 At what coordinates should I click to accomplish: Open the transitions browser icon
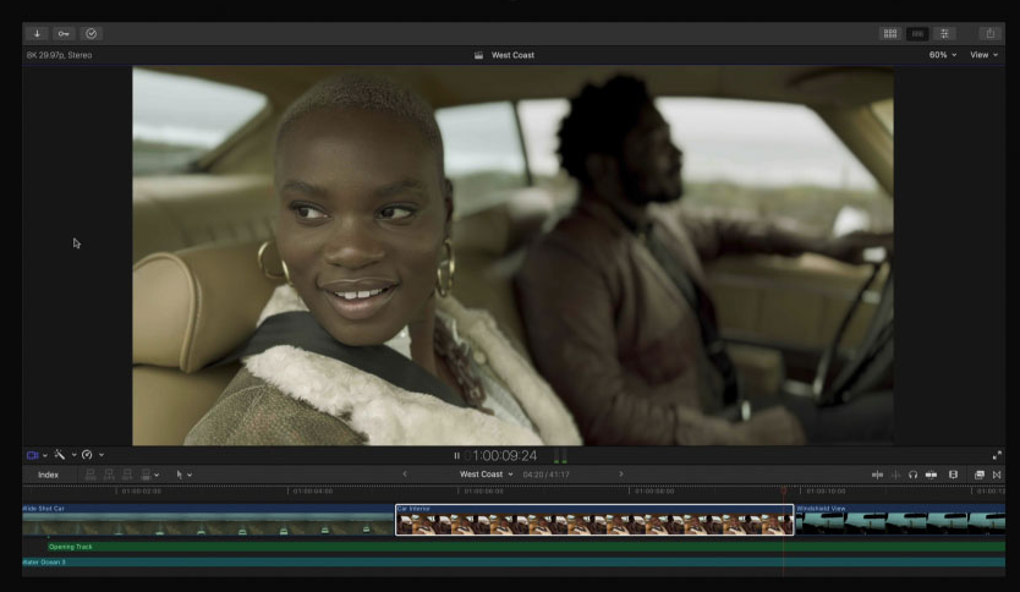(996, 474)
